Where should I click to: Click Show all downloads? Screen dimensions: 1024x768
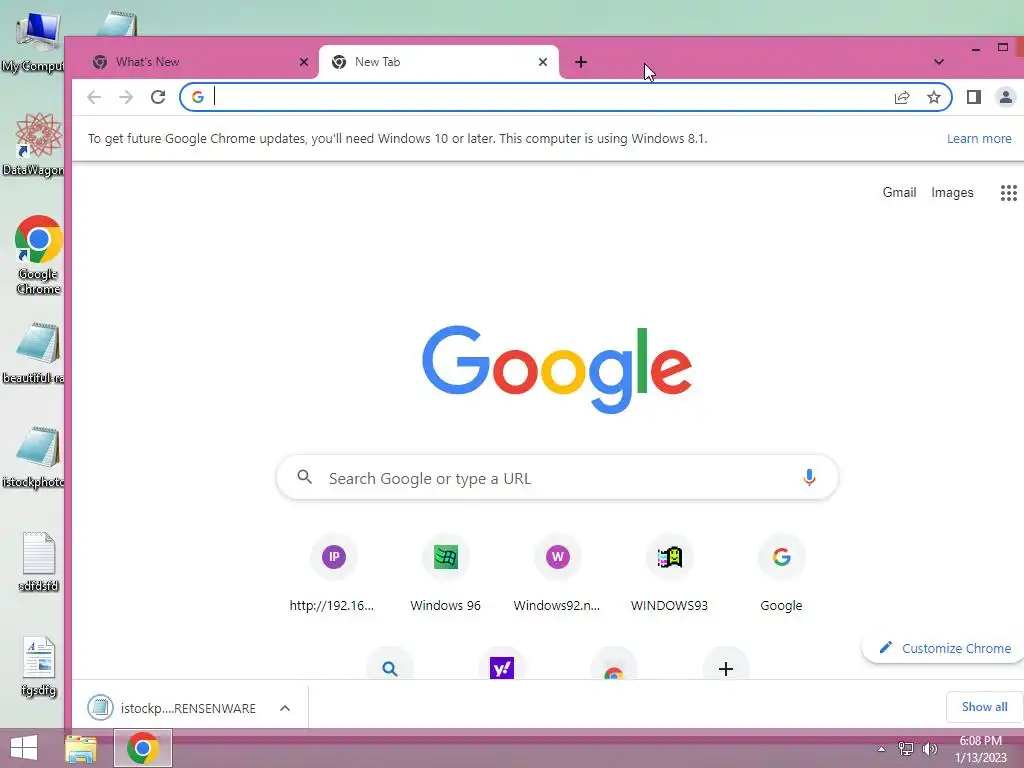(984, 707)
